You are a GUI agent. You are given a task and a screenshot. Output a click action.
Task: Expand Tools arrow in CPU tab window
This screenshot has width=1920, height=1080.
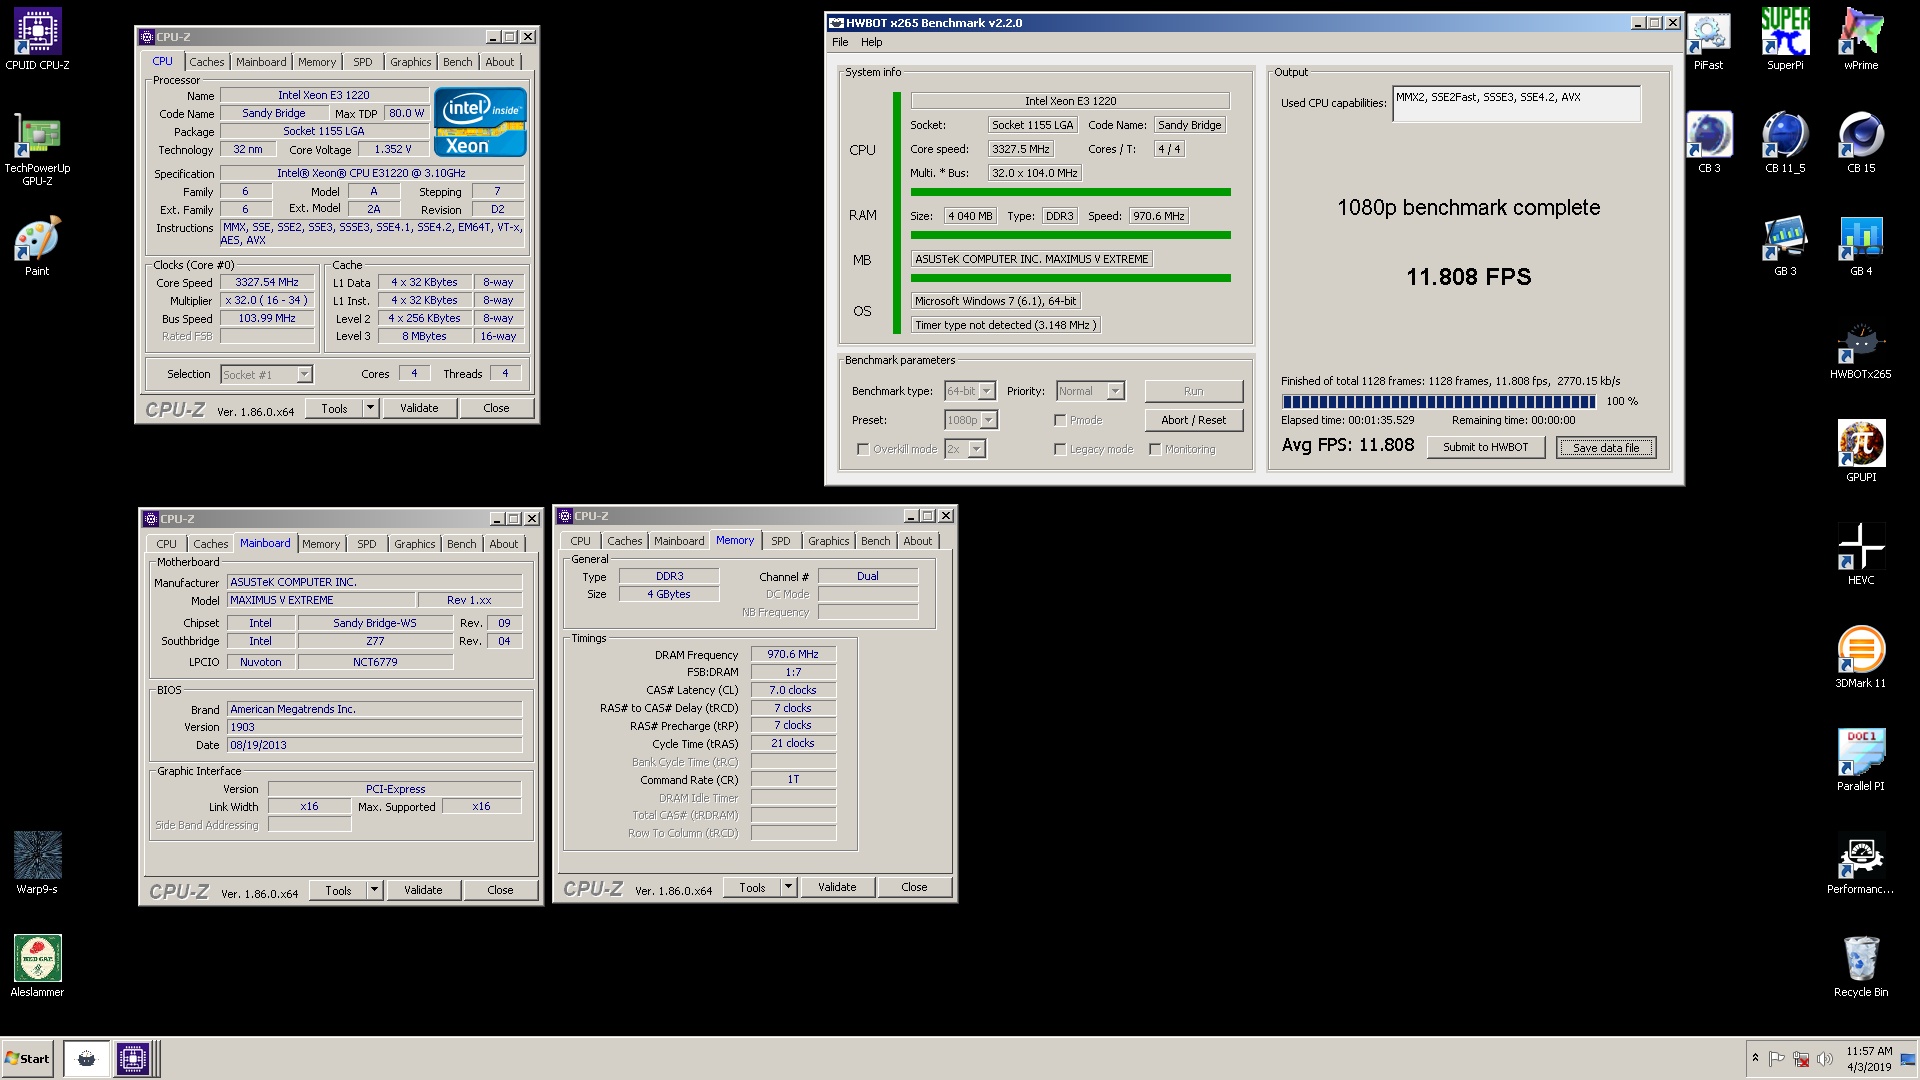tap(370, 408)
